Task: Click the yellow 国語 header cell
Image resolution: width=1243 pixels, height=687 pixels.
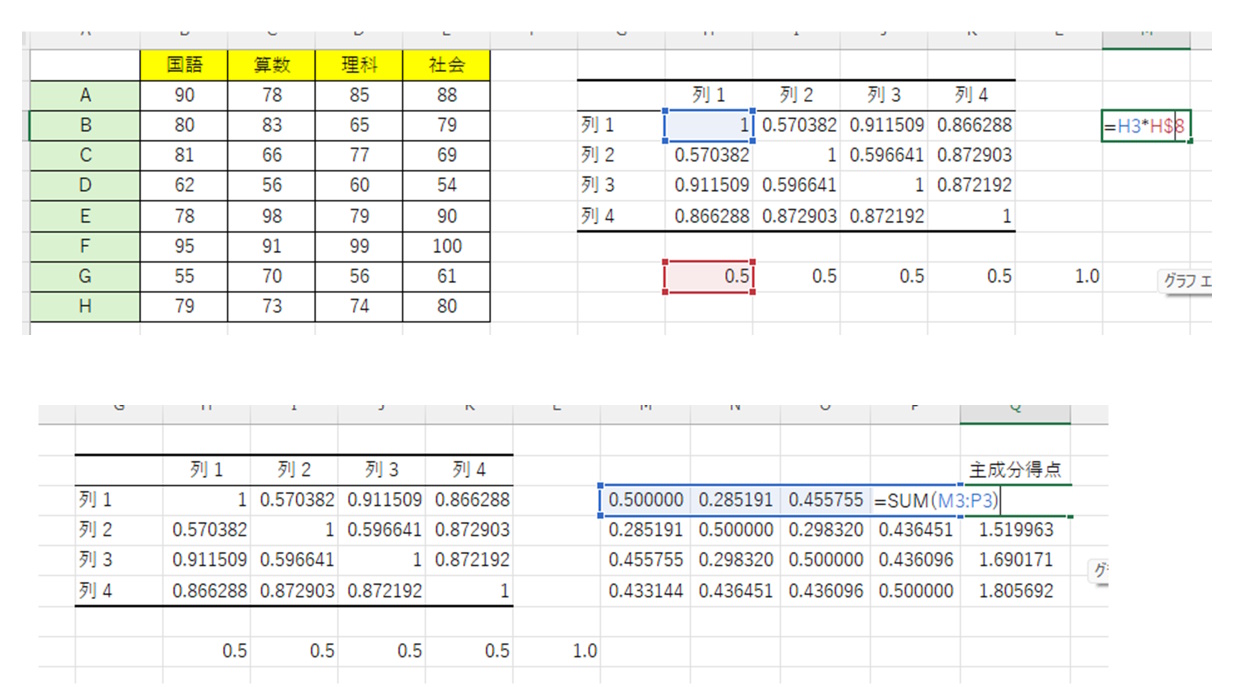Action: tap(184, 66)
